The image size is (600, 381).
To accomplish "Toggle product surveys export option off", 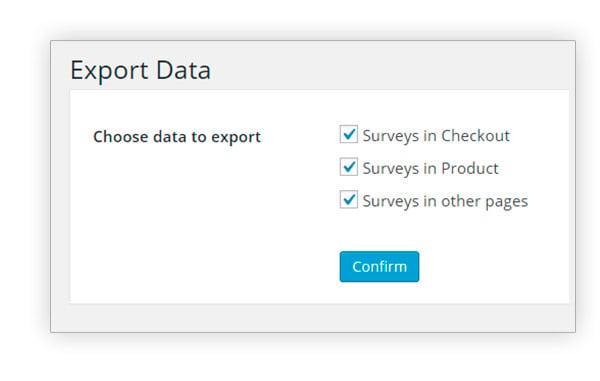I will point(349,167).
